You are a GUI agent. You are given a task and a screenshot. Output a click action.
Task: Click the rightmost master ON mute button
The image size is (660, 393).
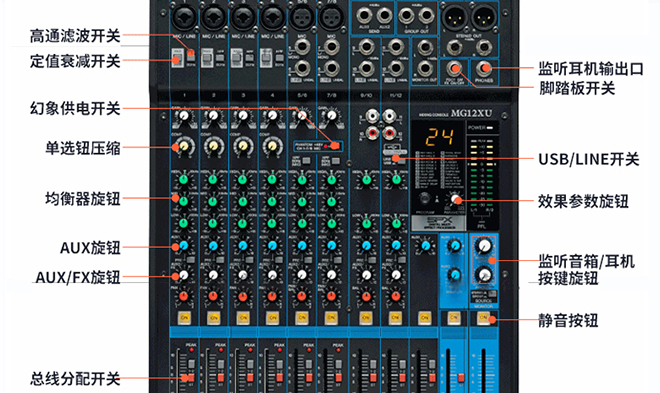483,318
